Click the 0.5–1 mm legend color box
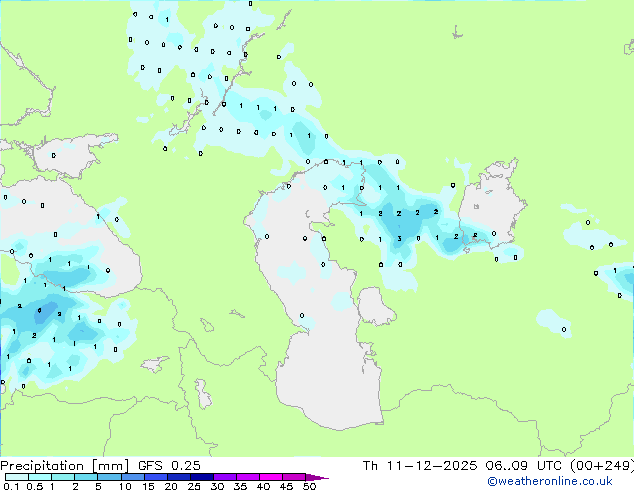The image size is (634, 490). 40,477
